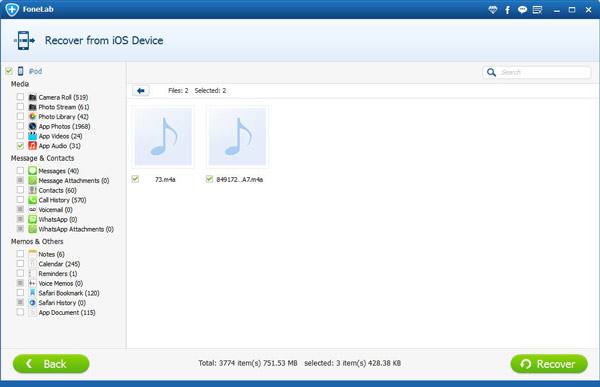
Task: Click the Safari Bookmark icon
Action: pos(33,293)
